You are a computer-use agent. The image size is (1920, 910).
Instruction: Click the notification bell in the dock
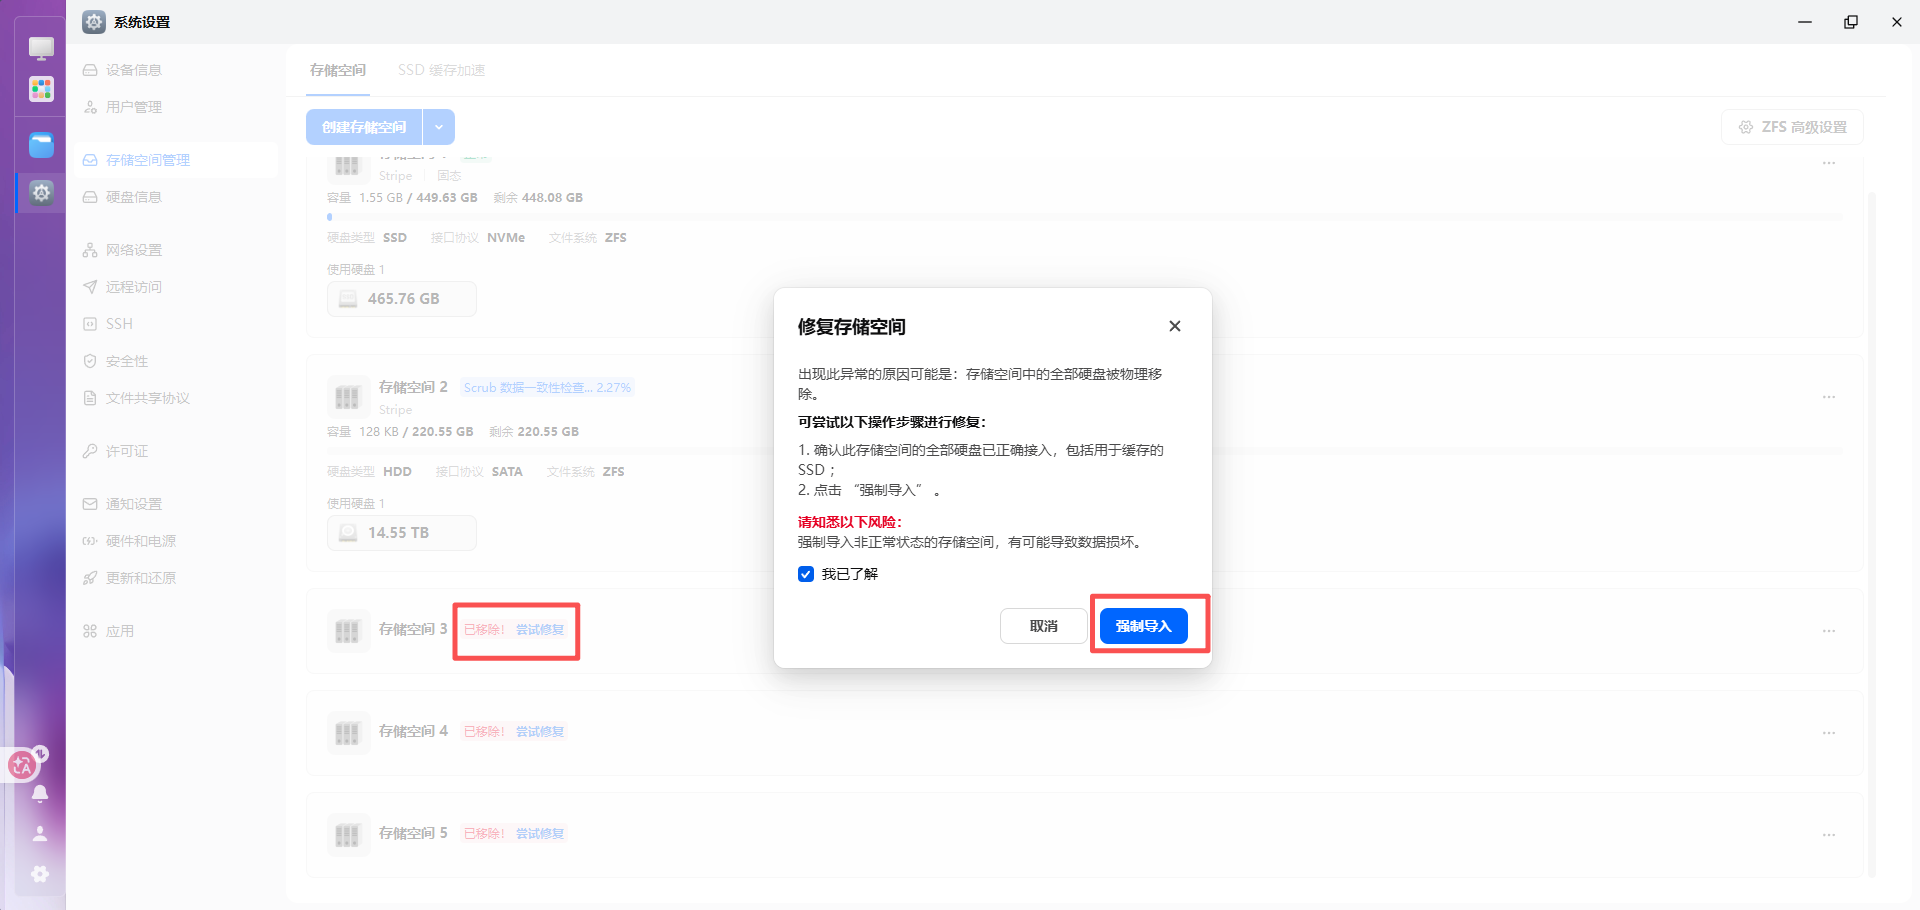coord(40,794)
